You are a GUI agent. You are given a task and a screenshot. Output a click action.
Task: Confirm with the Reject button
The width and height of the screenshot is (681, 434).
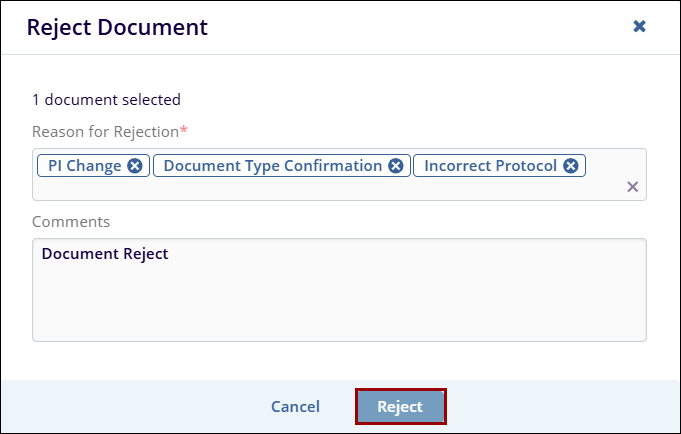(400, 407)
